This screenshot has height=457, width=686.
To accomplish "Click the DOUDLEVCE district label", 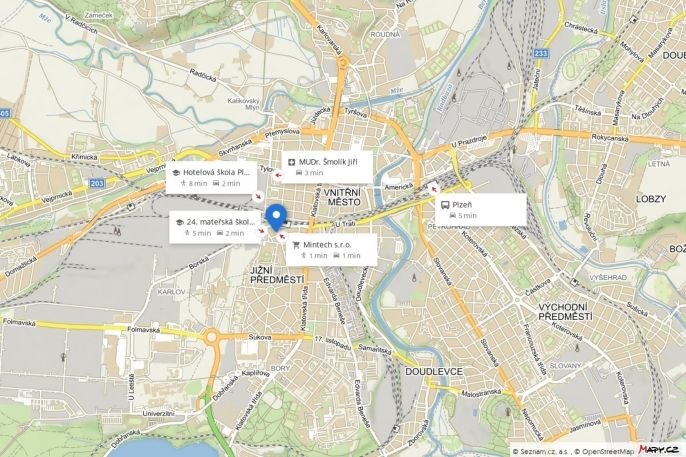I will [434, 372].
